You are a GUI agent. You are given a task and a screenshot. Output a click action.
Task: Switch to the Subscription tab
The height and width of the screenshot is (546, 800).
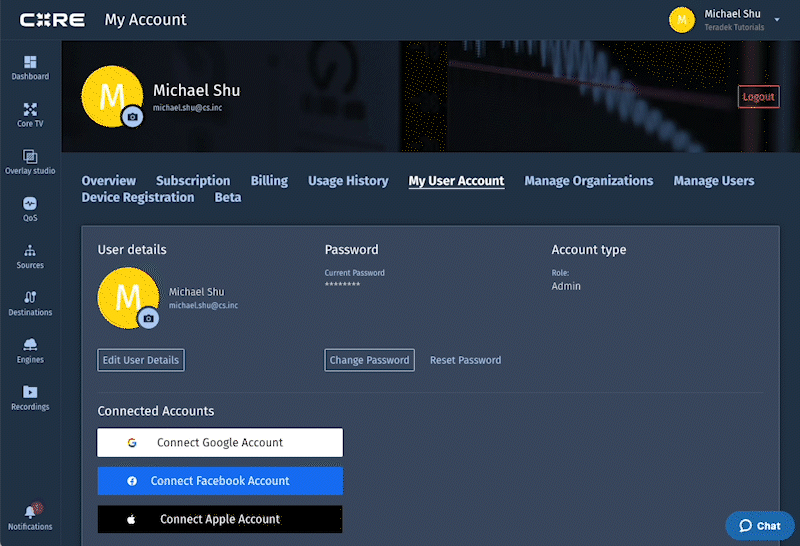[x=193, y=181]
